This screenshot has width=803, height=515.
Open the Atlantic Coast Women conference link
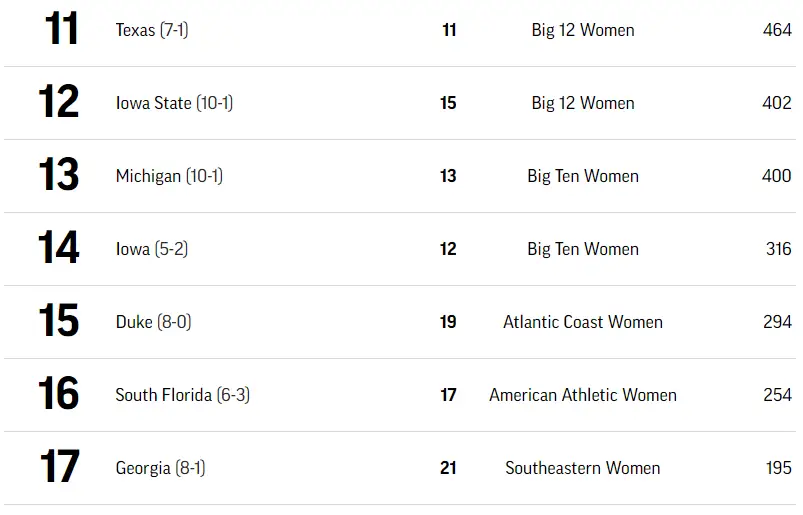point(583,322)
